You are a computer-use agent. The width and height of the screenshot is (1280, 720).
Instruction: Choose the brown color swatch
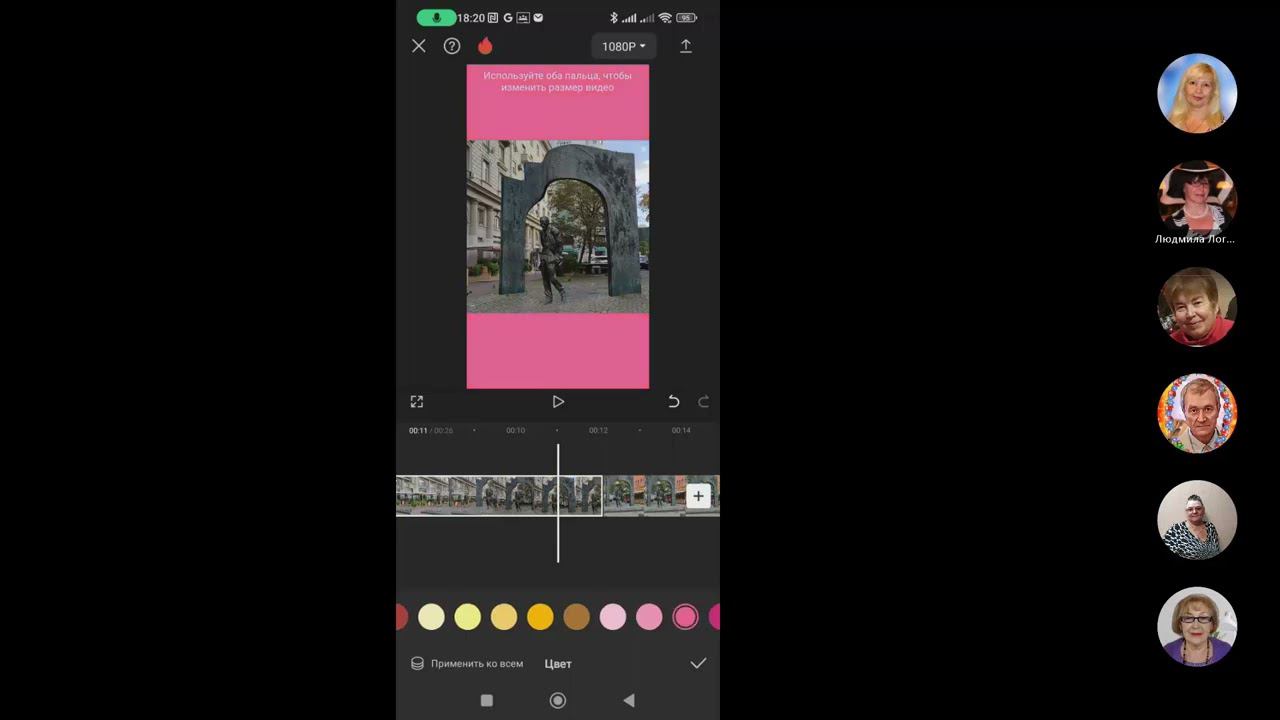(576, 617)
